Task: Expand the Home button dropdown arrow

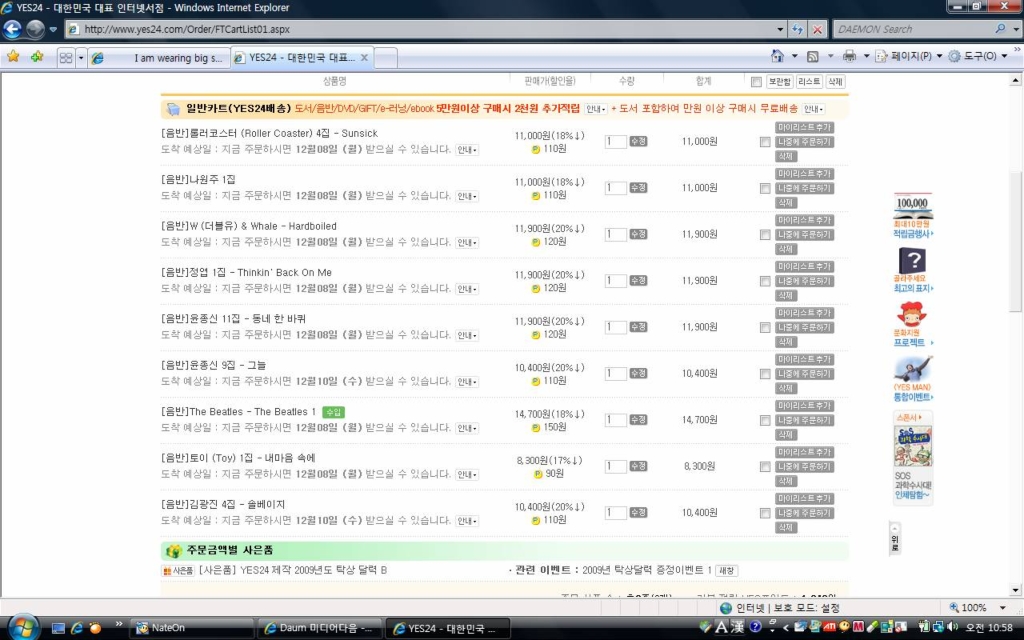Action: pyautogui.click(x=794, y=56)
